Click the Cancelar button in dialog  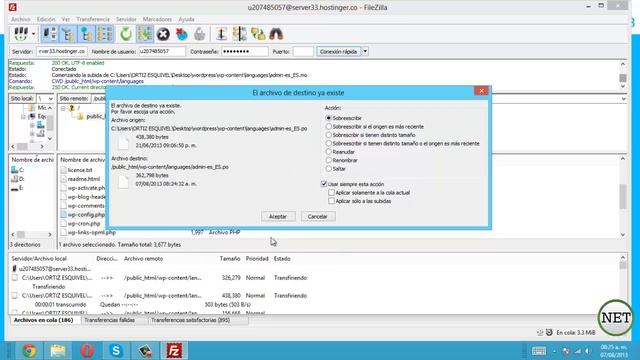click(318, 216)
